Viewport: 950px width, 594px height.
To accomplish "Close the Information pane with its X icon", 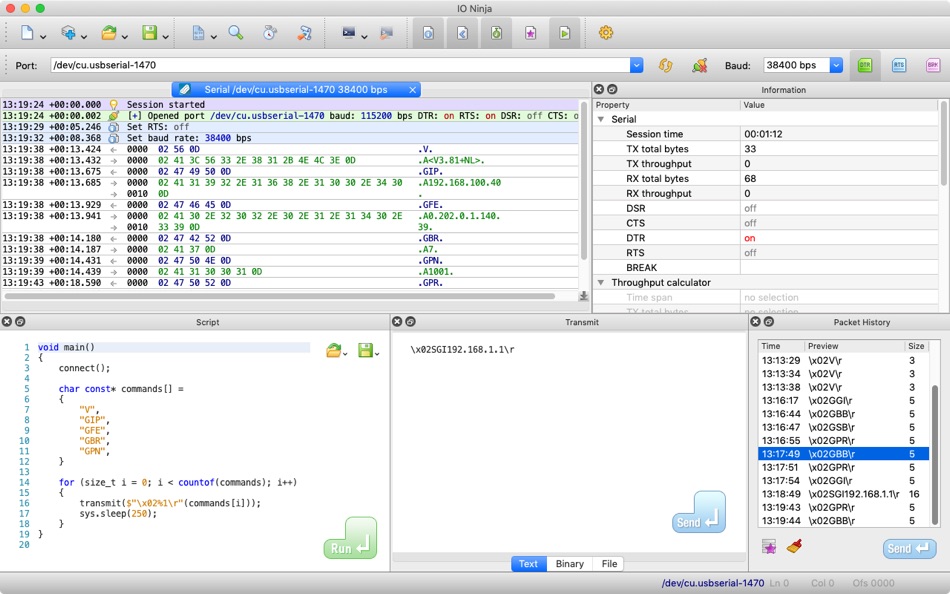I will click(x=599, y=89).
